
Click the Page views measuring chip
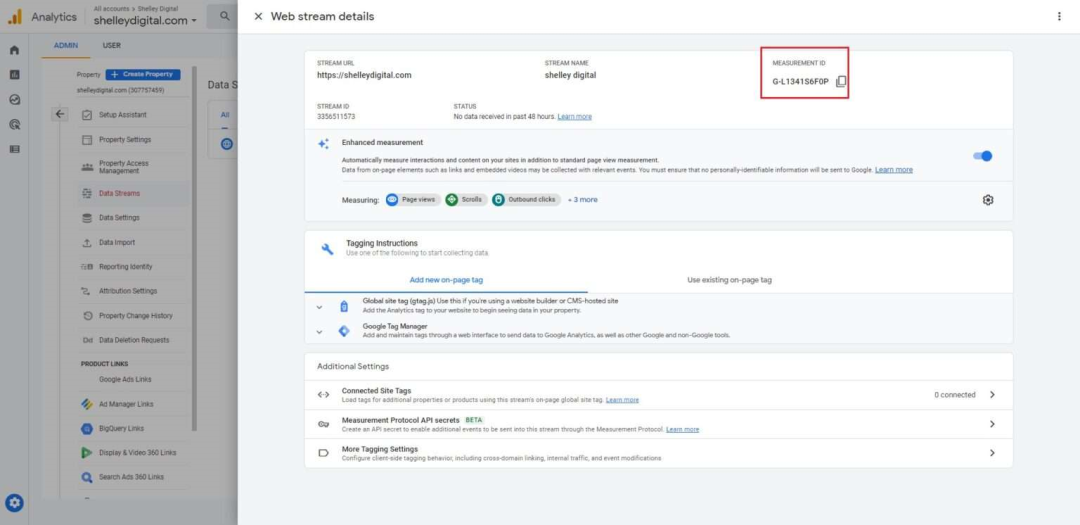[413, 200]
